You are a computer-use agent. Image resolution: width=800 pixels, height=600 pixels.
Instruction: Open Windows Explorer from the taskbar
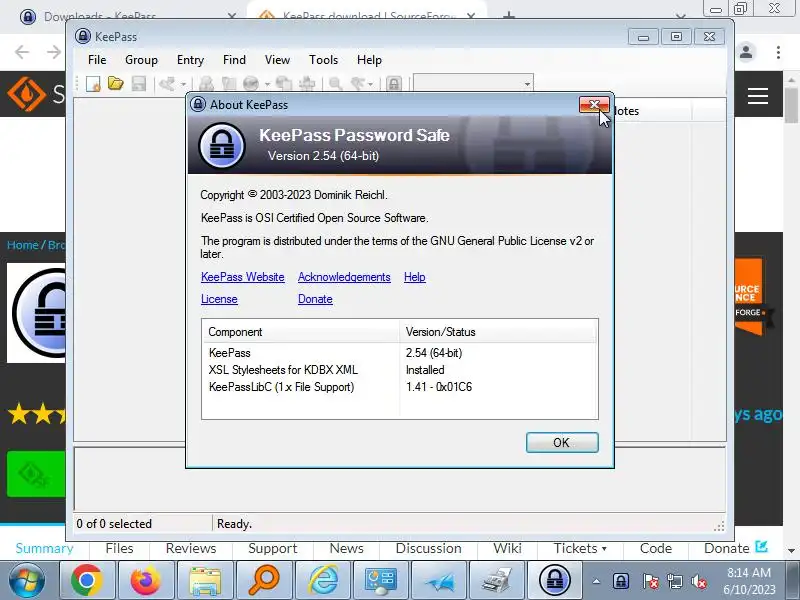click(205, 580)
